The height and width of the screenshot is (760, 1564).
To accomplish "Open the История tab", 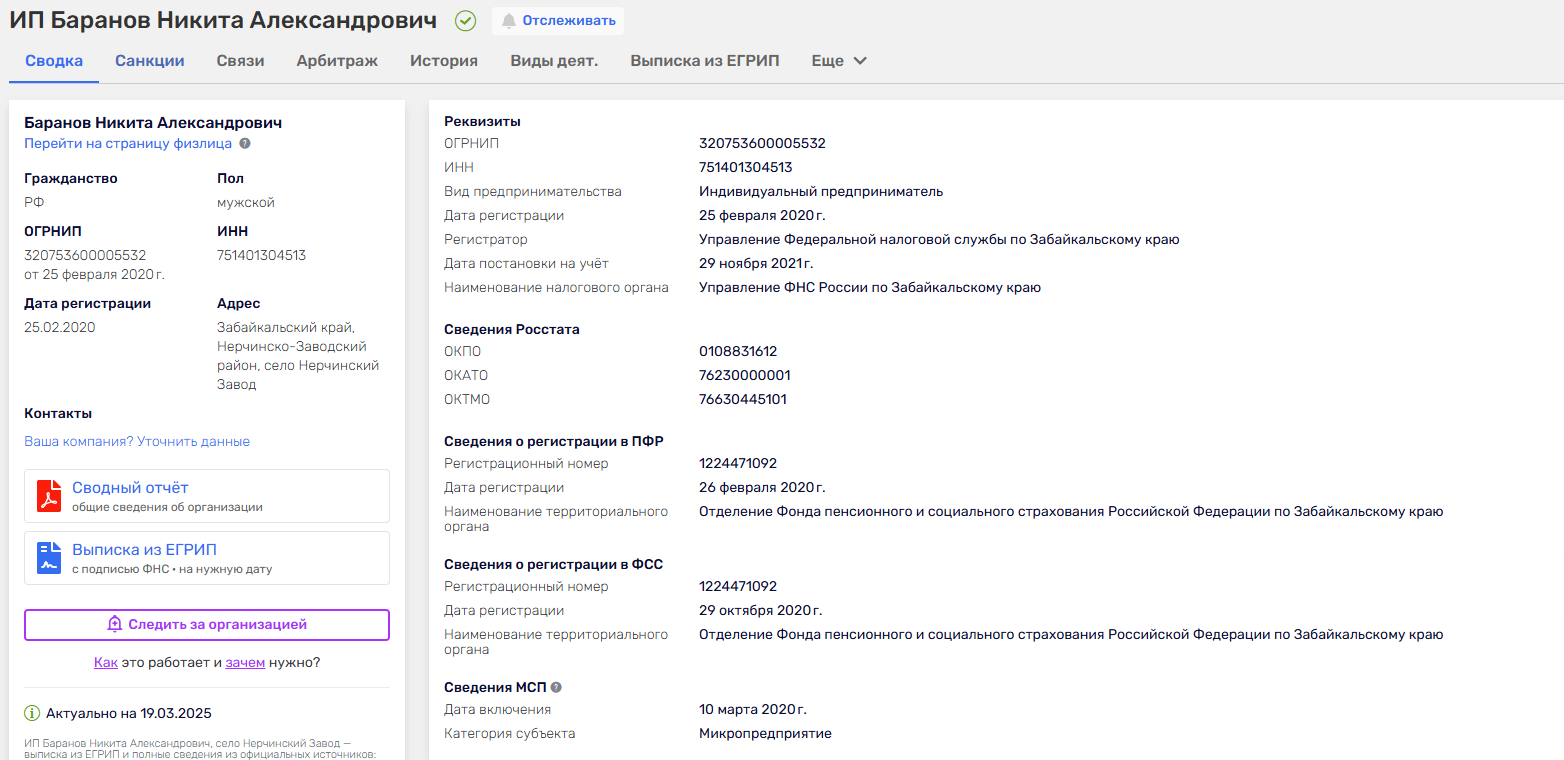I will (x=444, y=61).
